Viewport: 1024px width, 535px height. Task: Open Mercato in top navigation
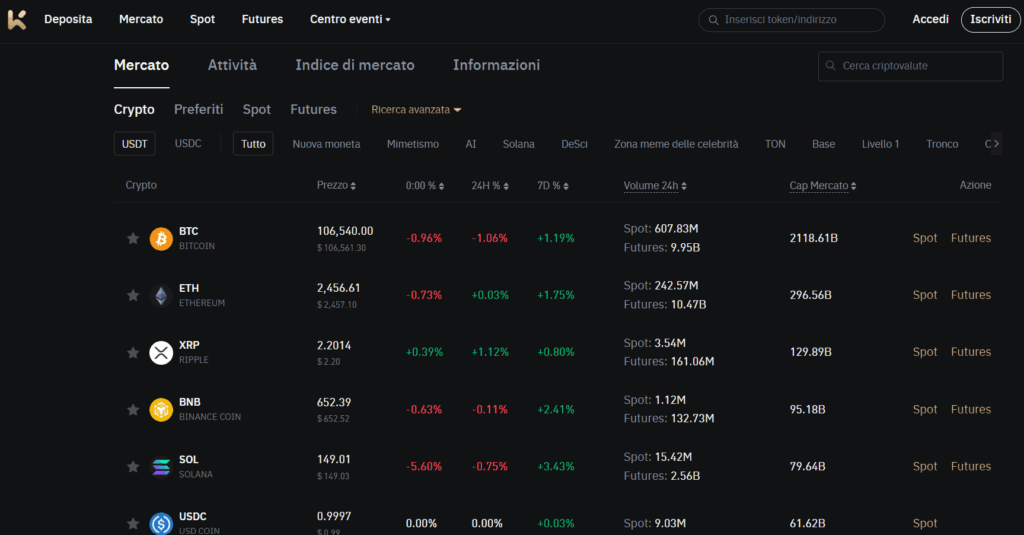141,20
